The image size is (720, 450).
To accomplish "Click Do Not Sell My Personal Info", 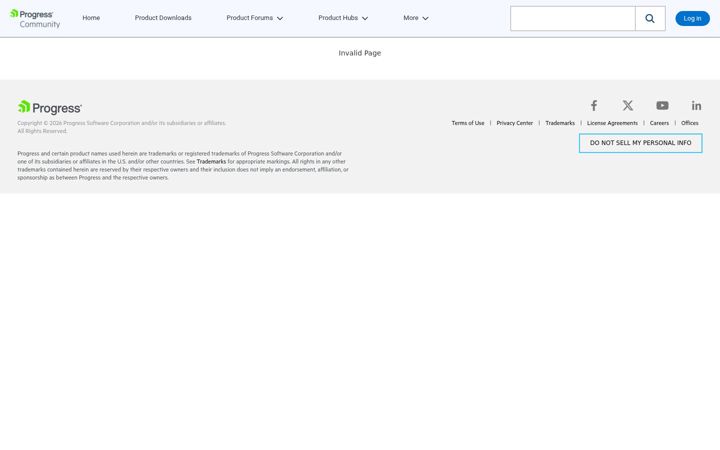I will coord(640,143).
